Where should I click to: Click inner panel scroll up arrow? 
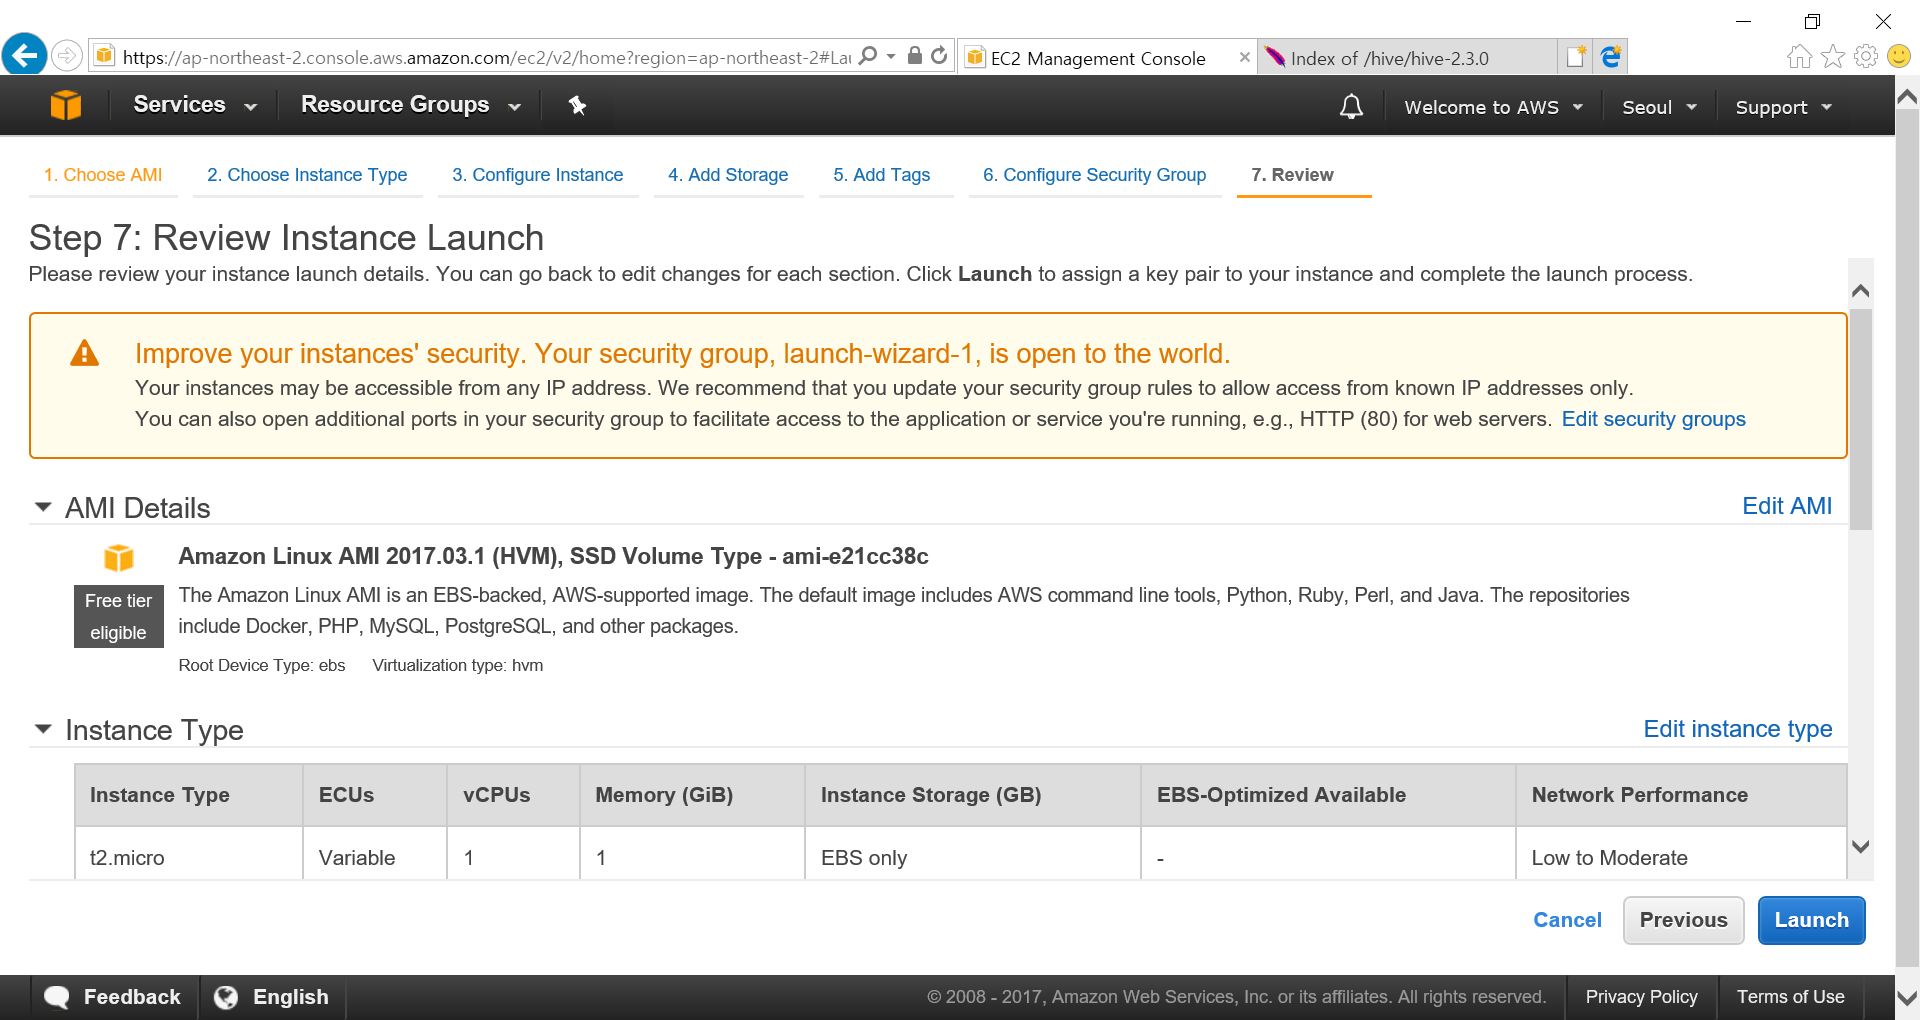tap(1860, 291)
